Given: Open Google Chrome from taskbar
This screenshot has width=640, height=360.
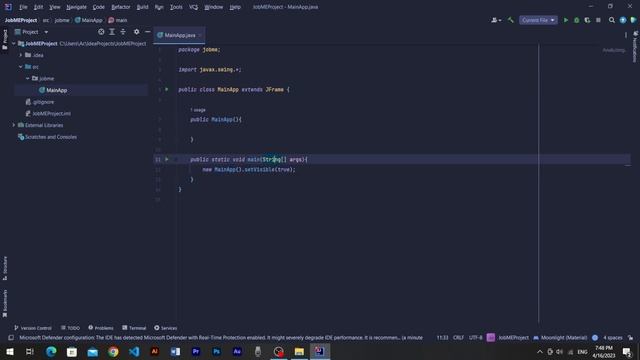Looking at the screenshot, I should (113, 351).
